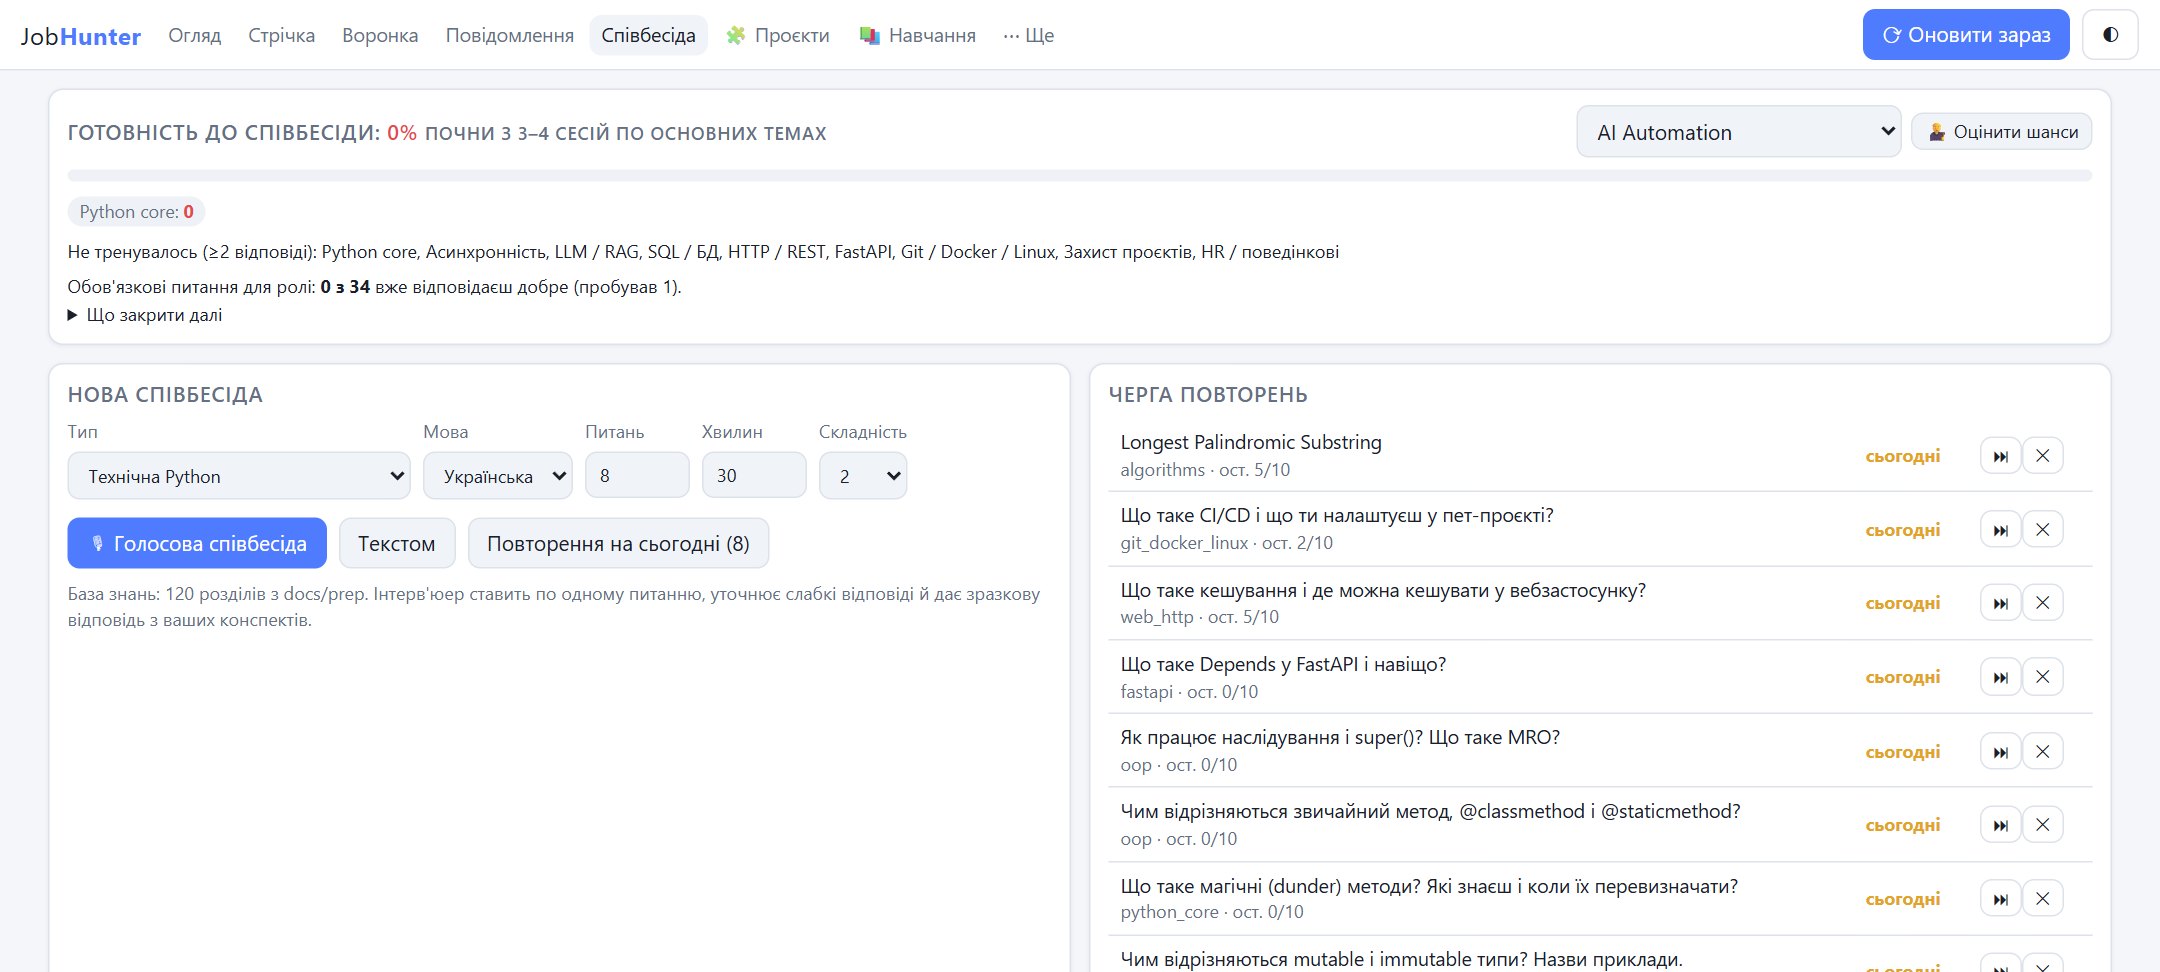This screenshot has height=972, width=2160.
Task: Open the Проєкти tab
Action: (778, 35)
